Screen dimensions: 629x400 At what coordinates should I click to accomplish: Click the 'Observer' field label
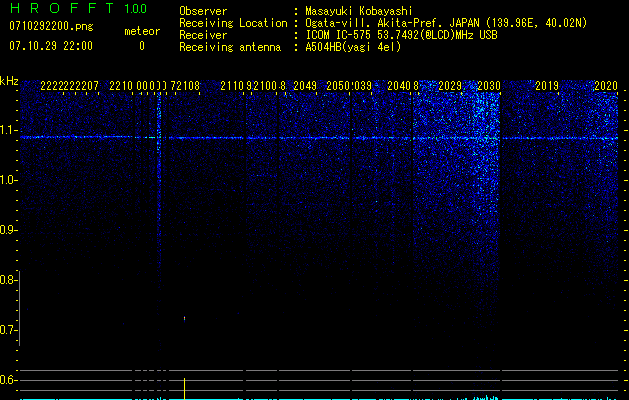pos(203,11)
